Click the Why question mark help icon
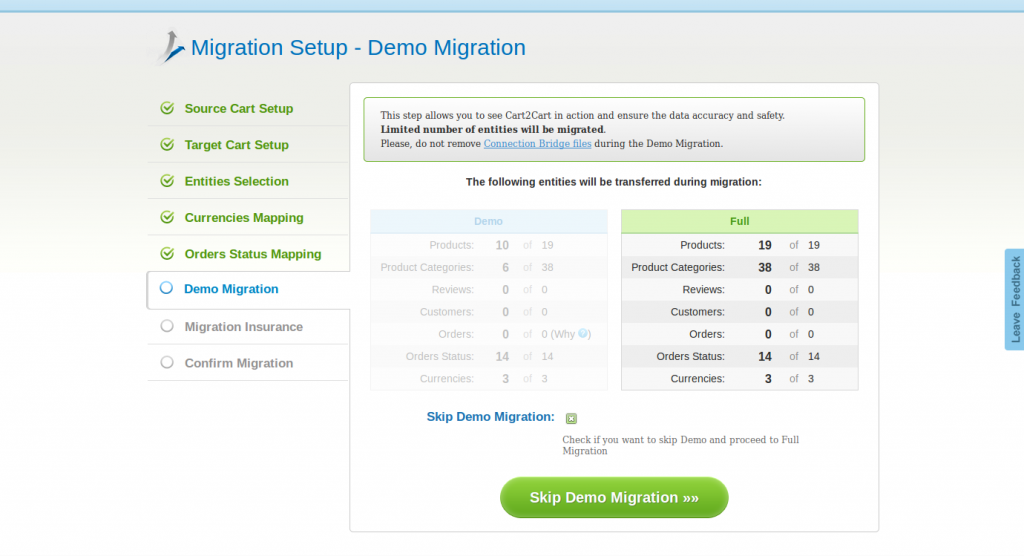The width and height of the screenshot is (1024, 556). (584, 334)
